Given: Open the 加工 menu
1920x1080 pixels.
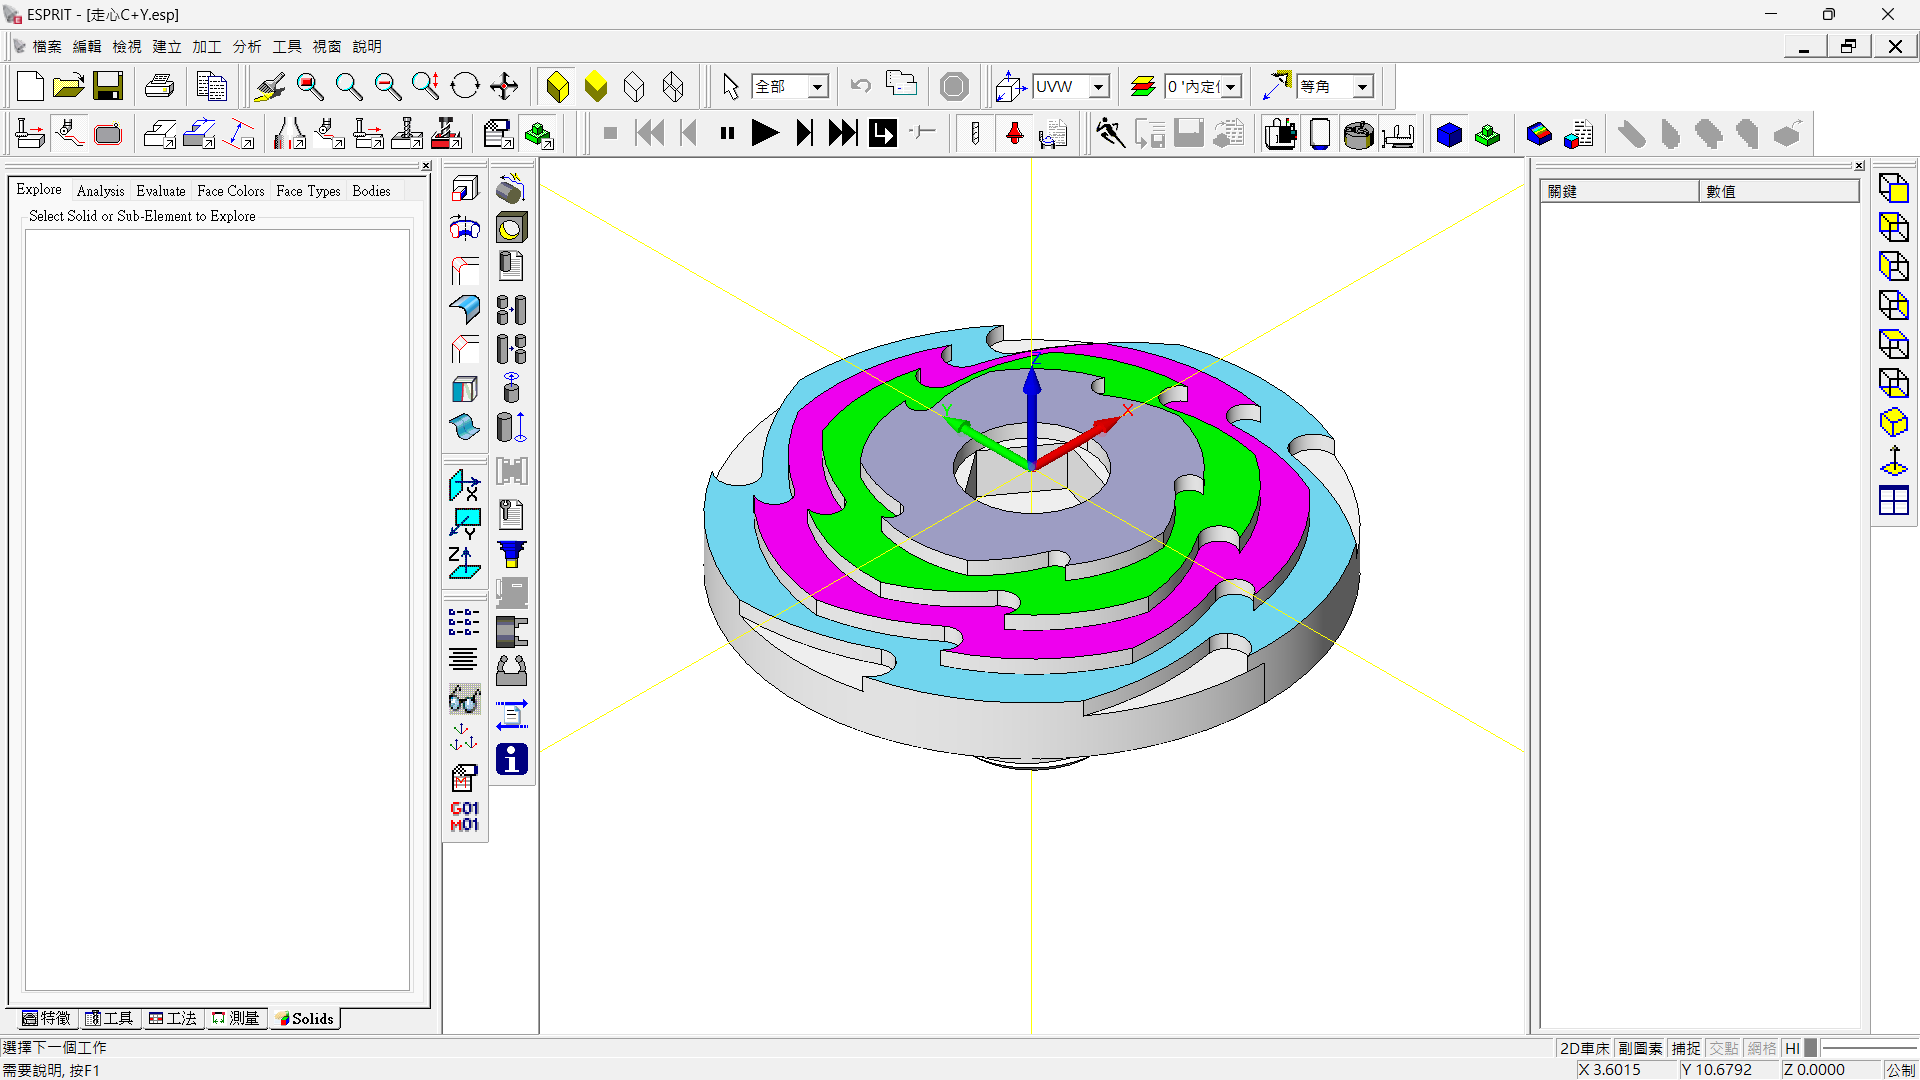Looking at the screenshot, I should point(206,46).
